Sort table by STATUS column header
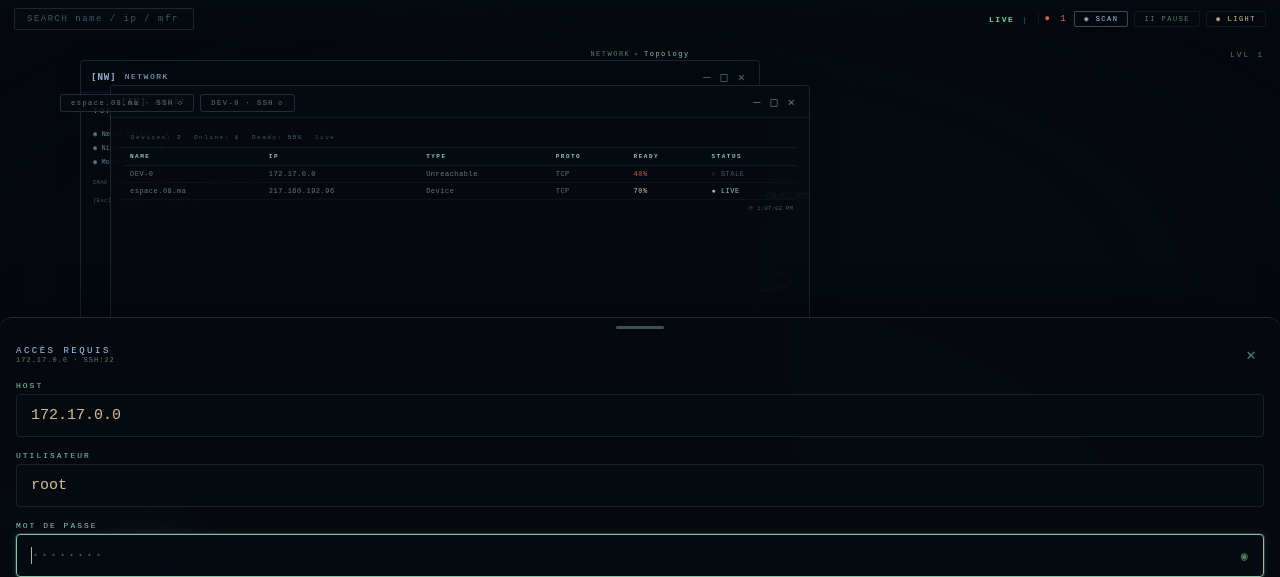This screenshot has width=1280, height=577. [x=727, y=156]
